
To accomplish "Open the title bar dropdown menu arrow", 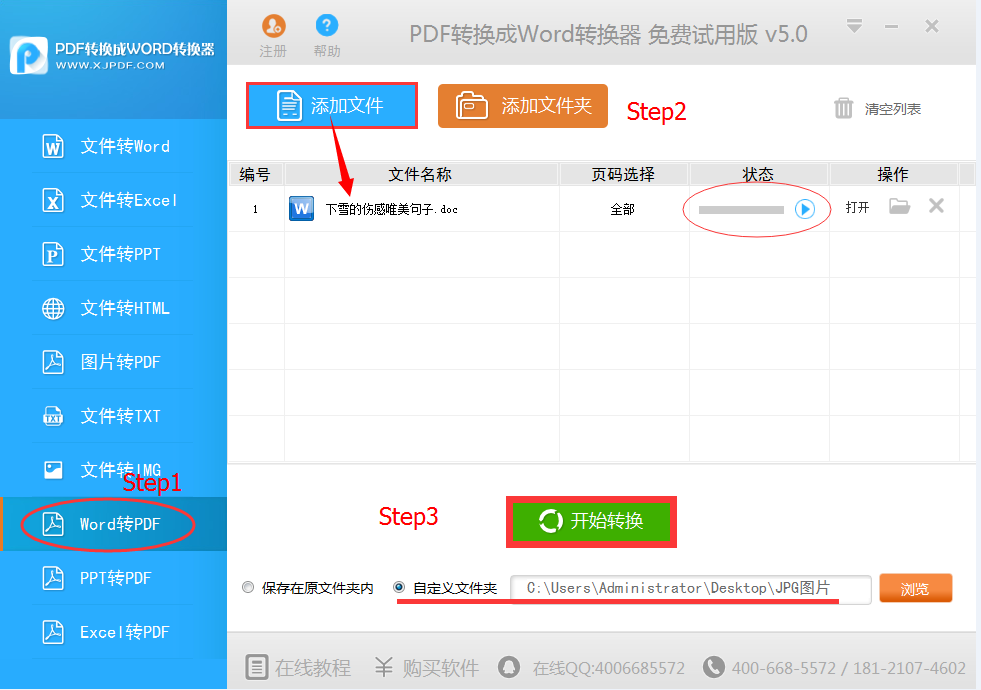I will click(x=853, y=25).
